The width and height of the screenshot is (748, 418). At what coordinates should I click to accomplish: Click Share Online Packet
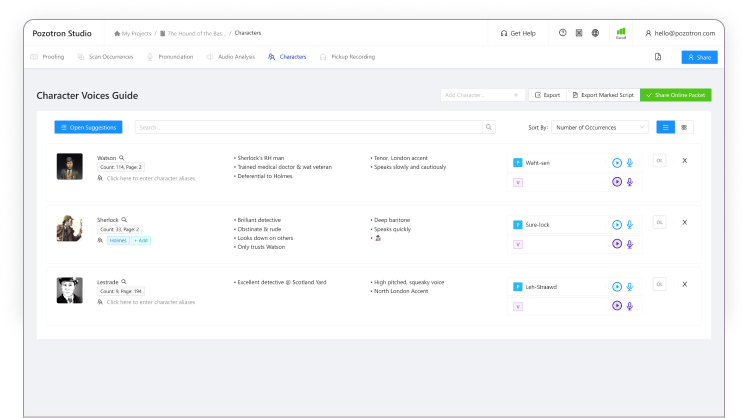(675, 95)
